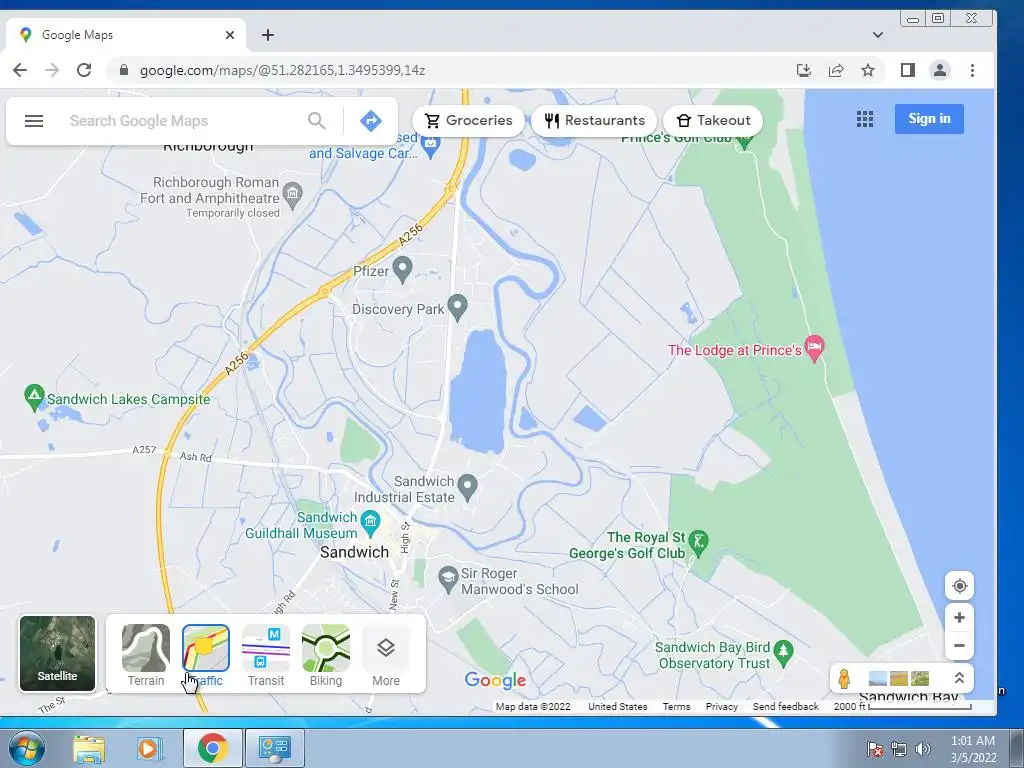Reload the page in Chrome
1024x768 pixels.
[x=84, y=70]
